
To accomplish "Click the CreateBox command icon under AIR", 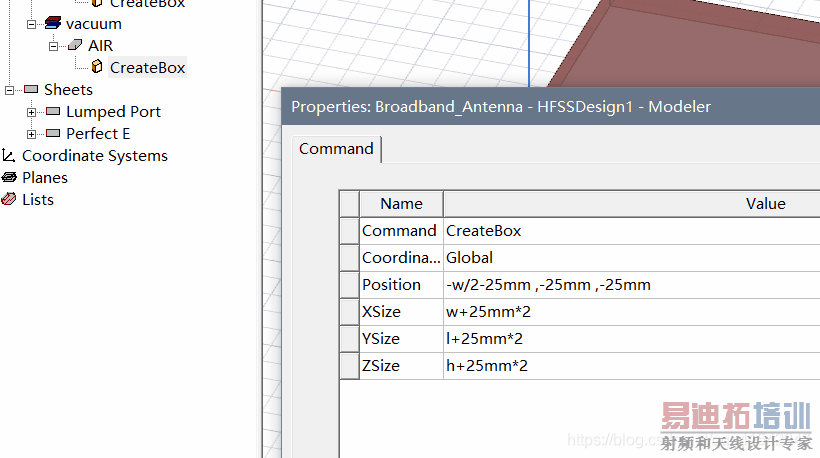I will point(97,66).
